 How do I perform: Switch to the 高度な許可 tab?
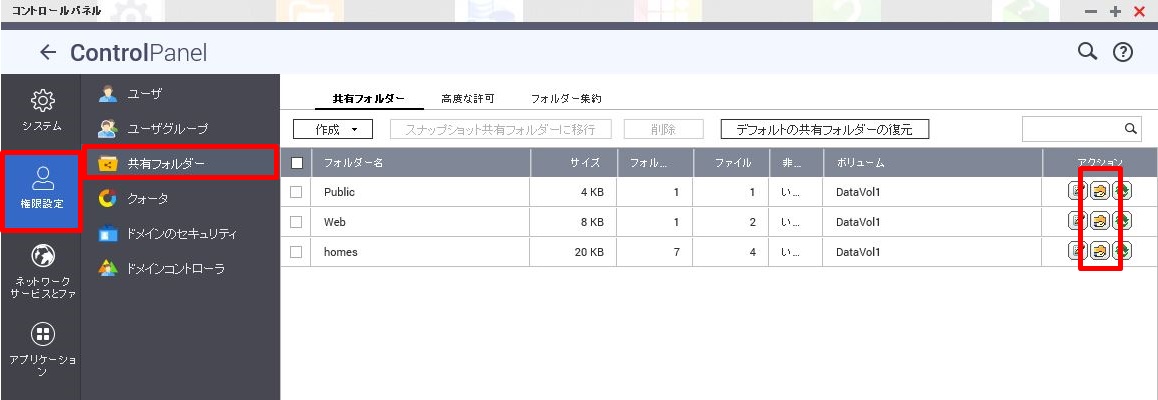pyautogui.click(x=467, y=98)
